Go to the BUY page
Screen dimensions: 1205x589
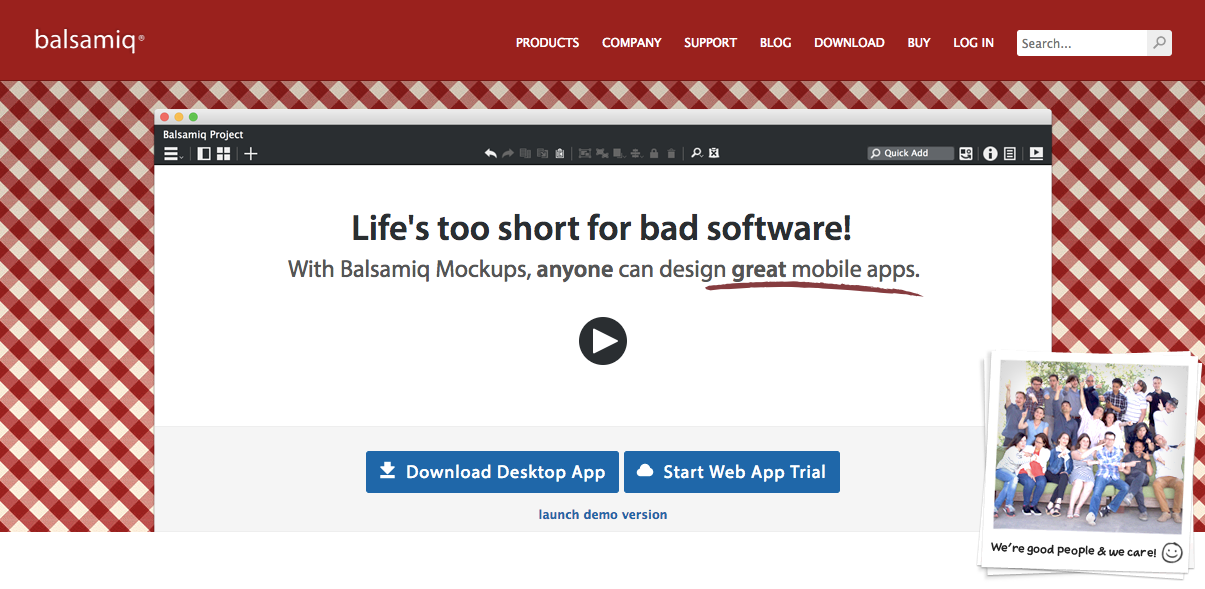pyautogui.click(x=919, y=43)
